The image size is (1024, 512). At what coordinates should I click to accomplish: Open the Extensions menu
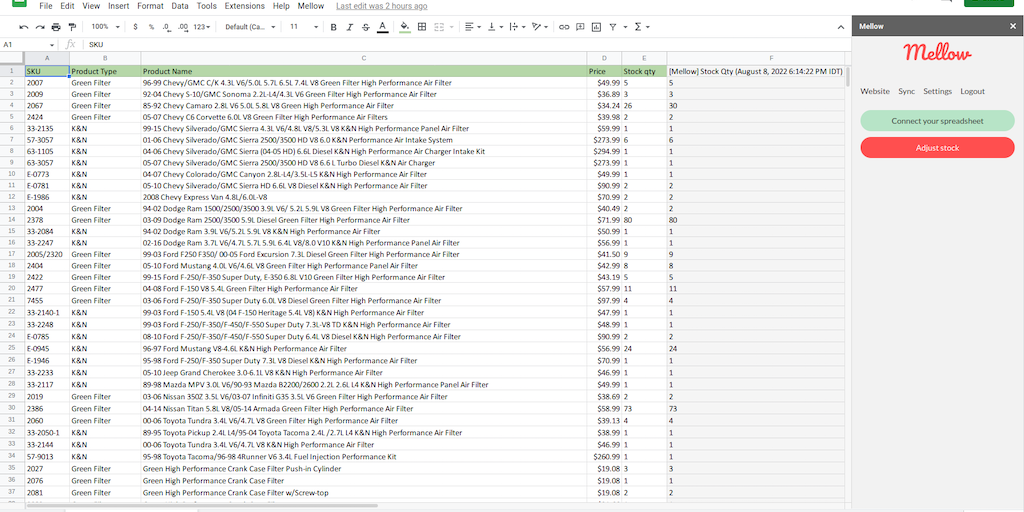(x=244, y=6)
